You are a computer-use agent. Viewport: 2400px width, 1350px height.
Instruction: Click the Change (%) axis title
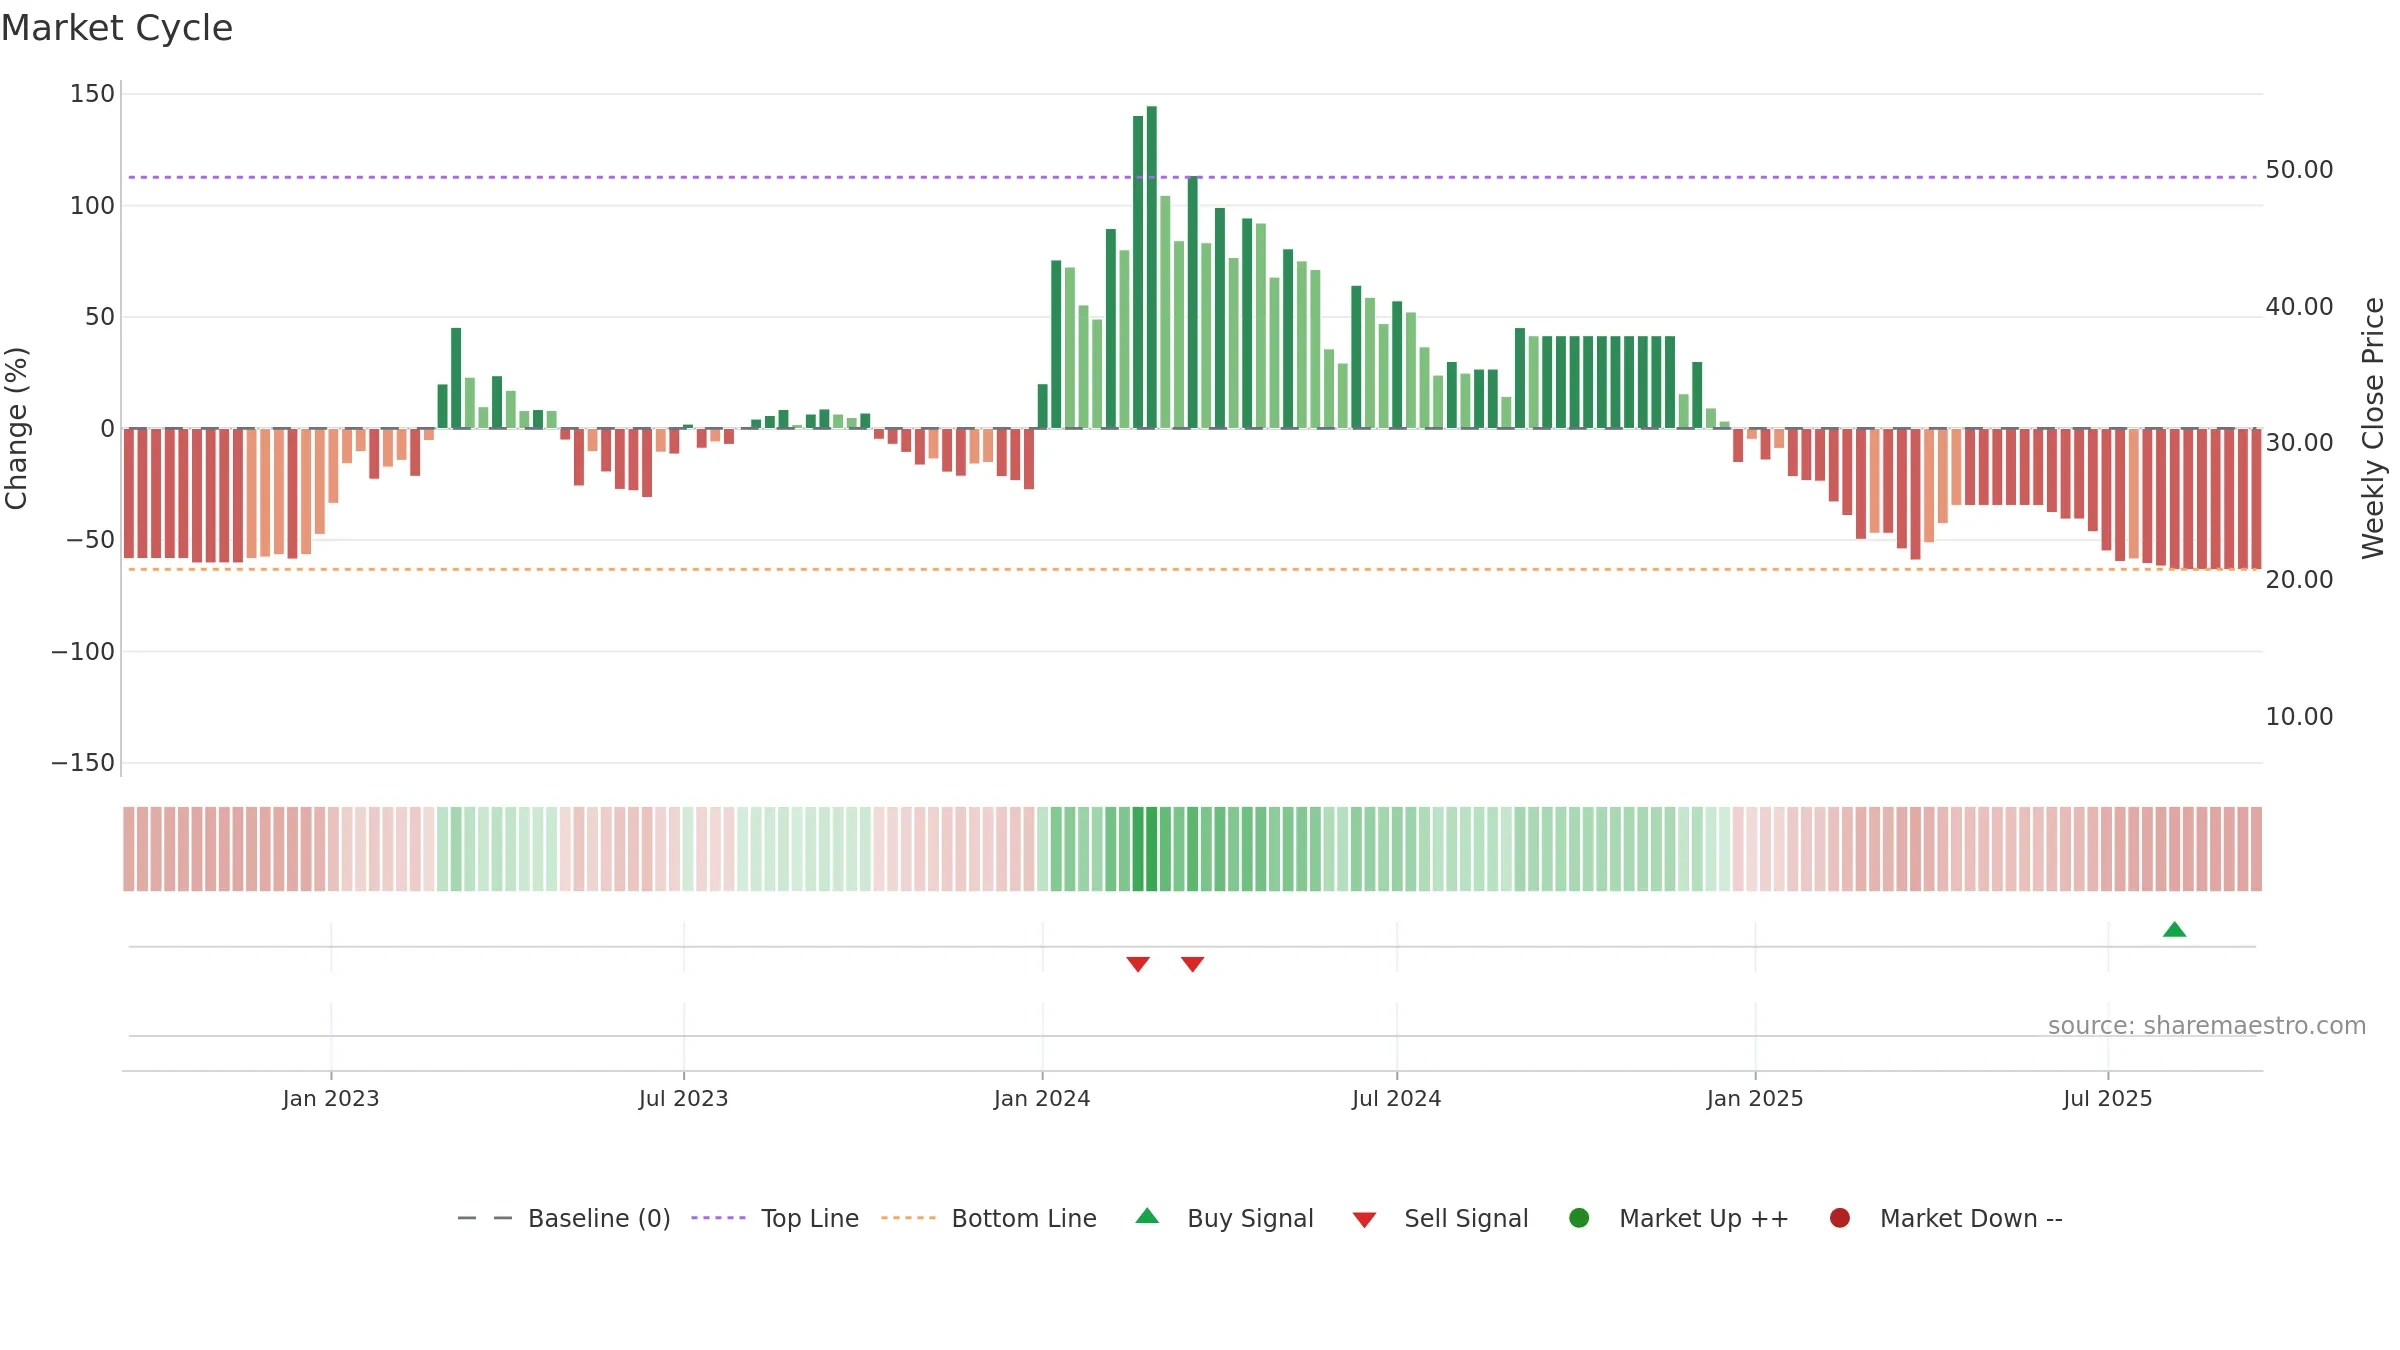coord(17,428)
